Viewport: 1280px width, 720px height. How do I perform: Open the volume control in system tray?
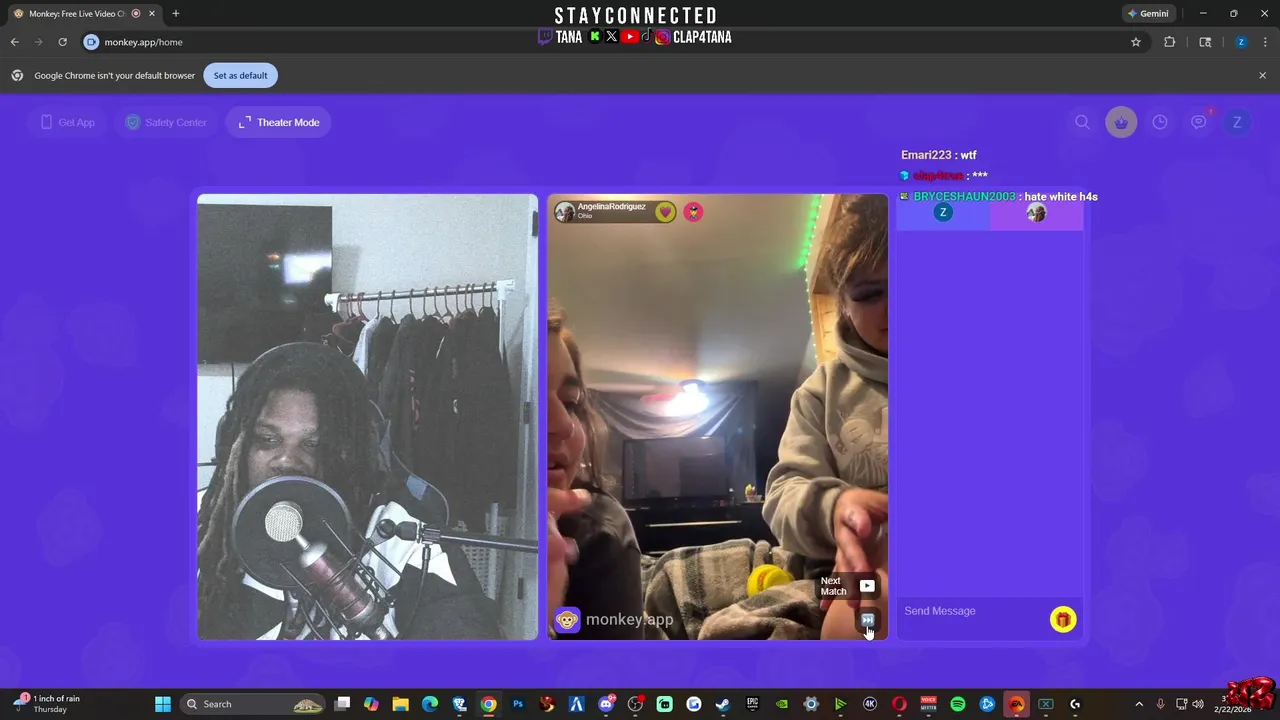(x=1198, y=704)
